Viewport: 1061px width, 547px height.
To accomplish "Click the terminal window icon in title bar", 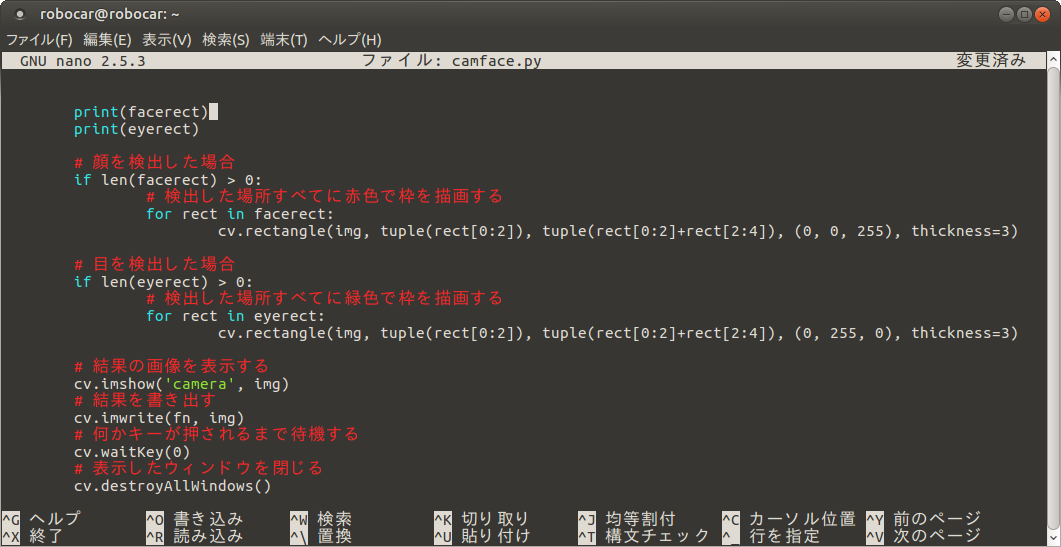I will (19, 14).
